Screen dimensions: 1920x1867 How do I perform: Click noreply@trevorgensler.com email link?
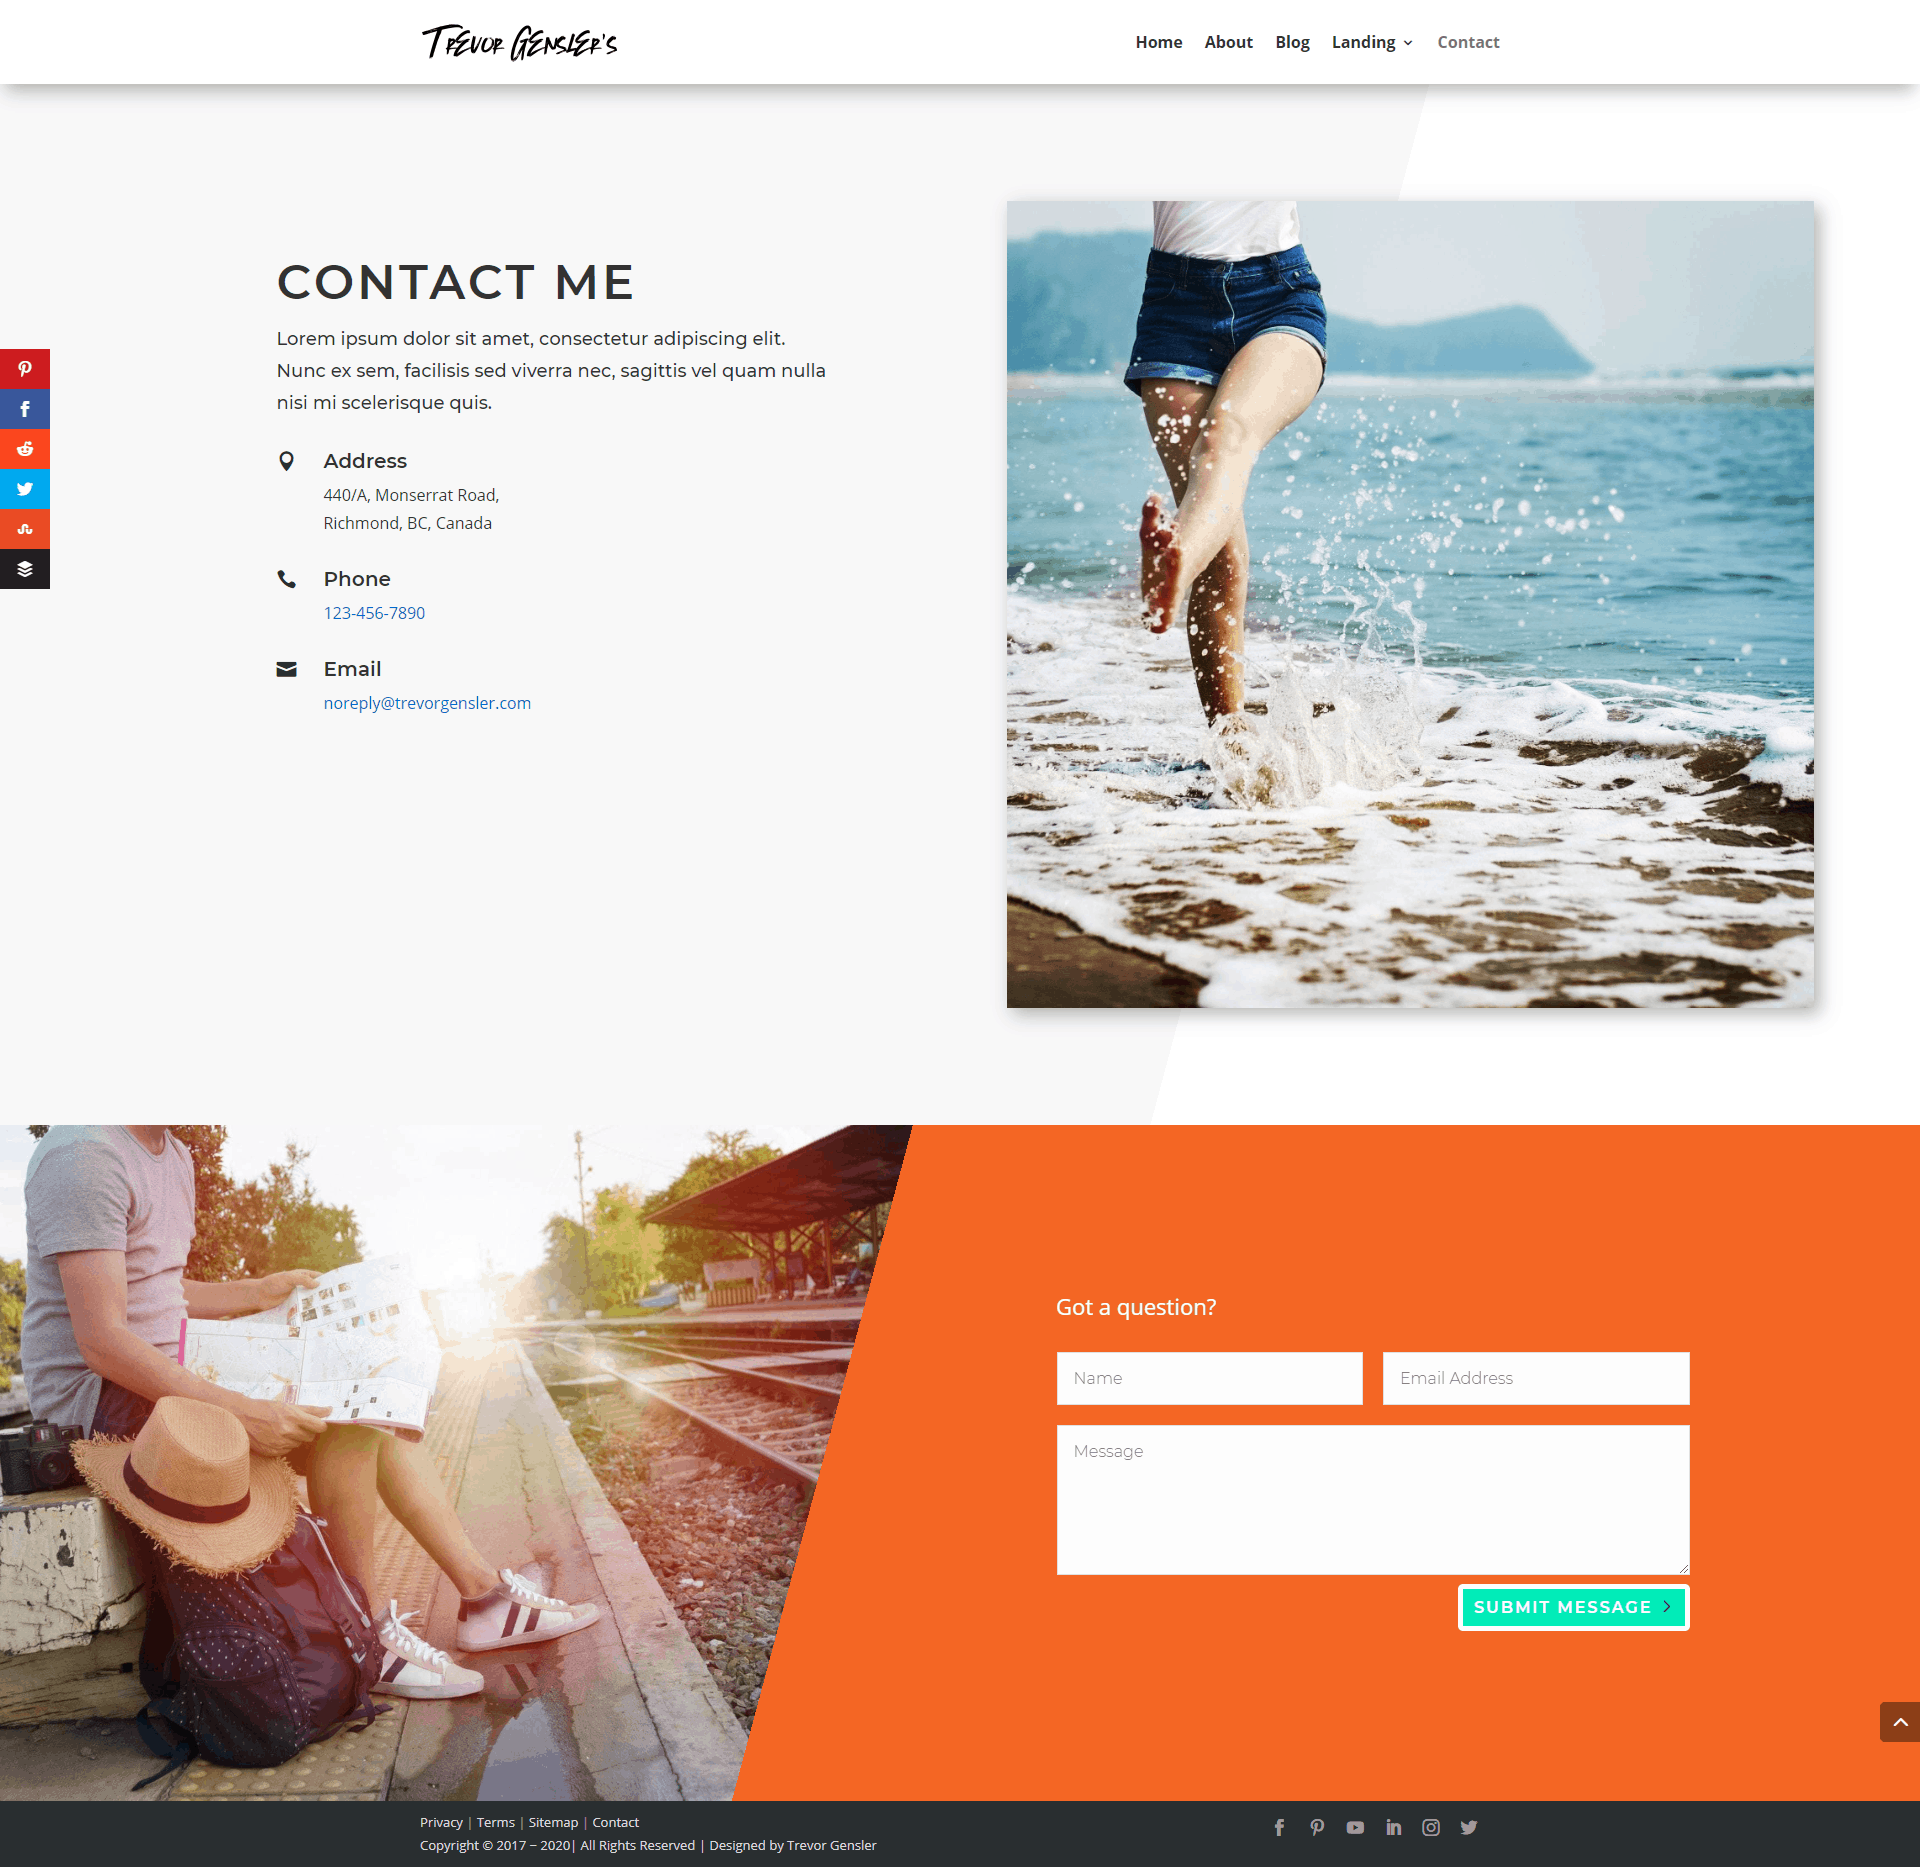(x=427, y=703)
